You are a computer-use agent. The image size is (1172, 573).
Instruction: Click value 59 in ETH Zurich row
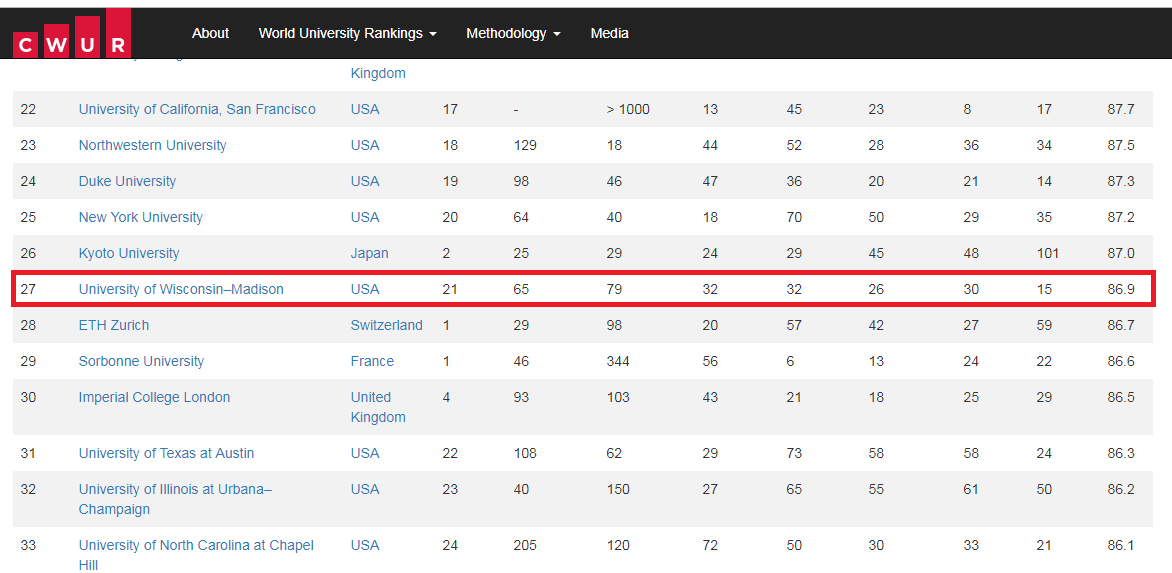pos(1044,325)
